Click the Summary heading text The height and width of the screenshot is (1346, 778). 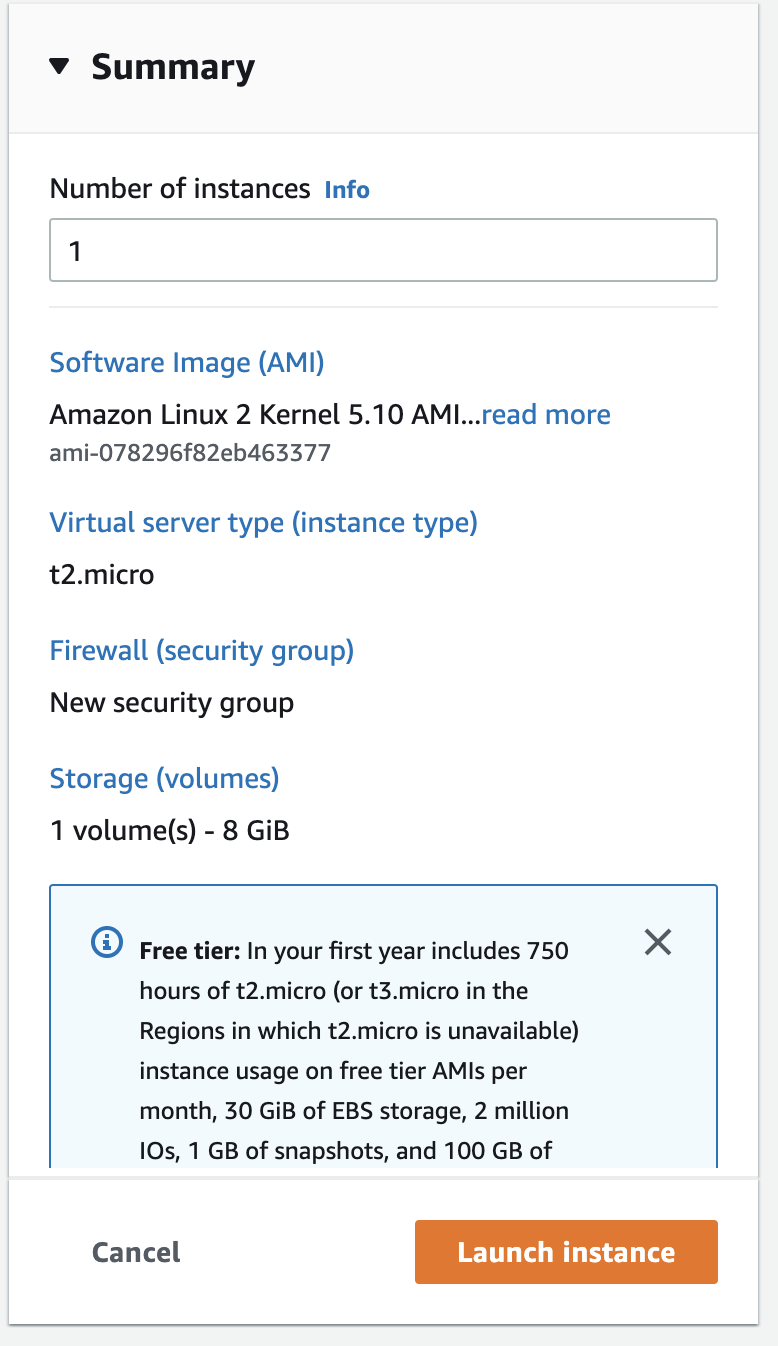click(173, 67)
